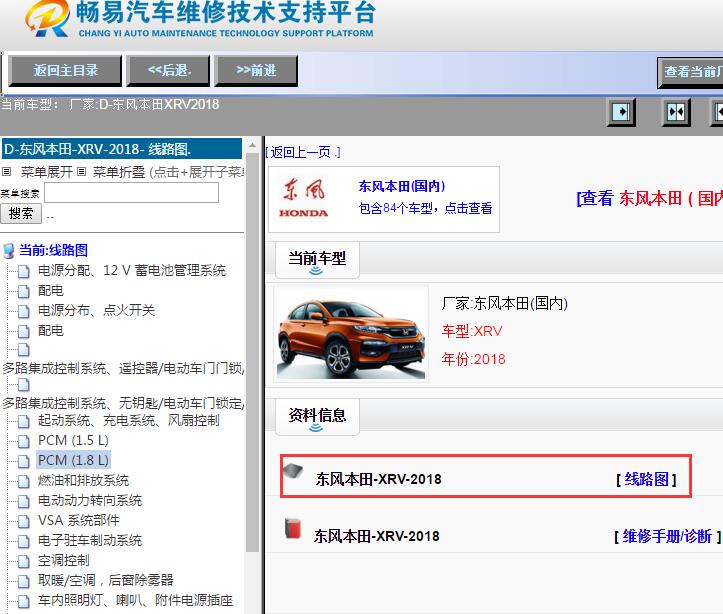
Task: Open the 线路图 link
Action: tap(646, 479)
